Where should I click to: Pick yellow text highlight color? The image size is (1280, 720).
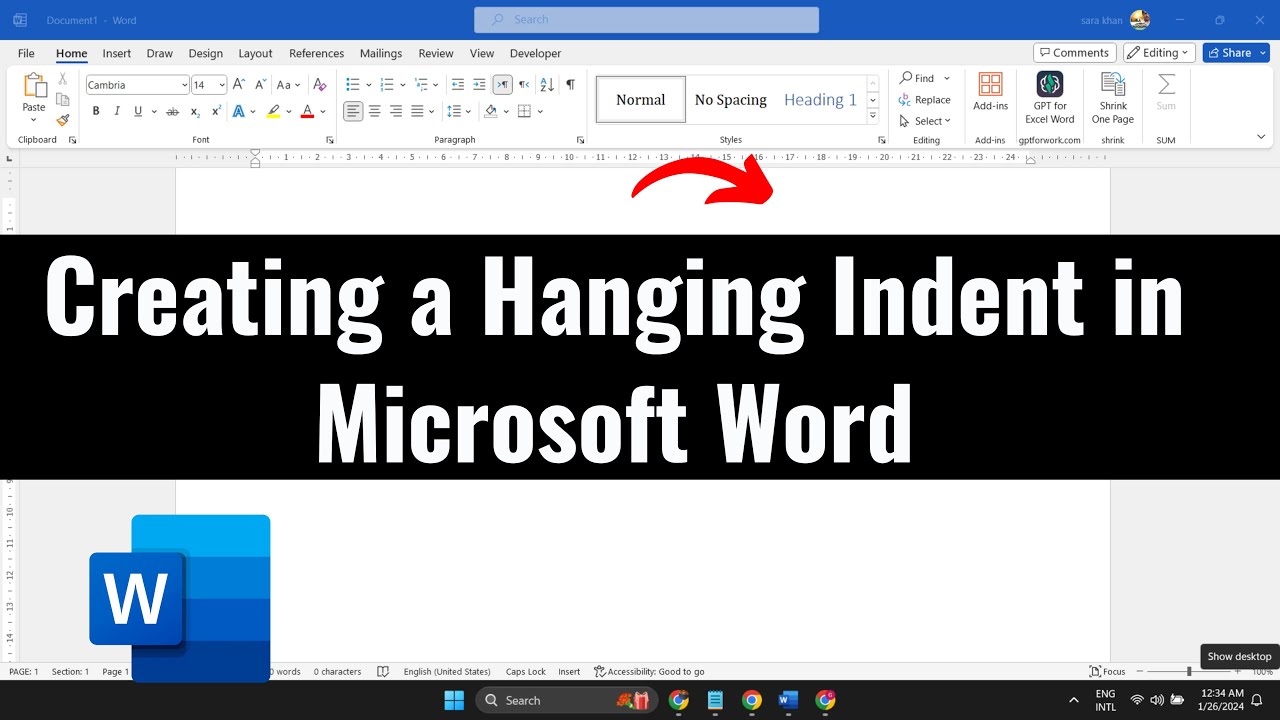[273, 111]
